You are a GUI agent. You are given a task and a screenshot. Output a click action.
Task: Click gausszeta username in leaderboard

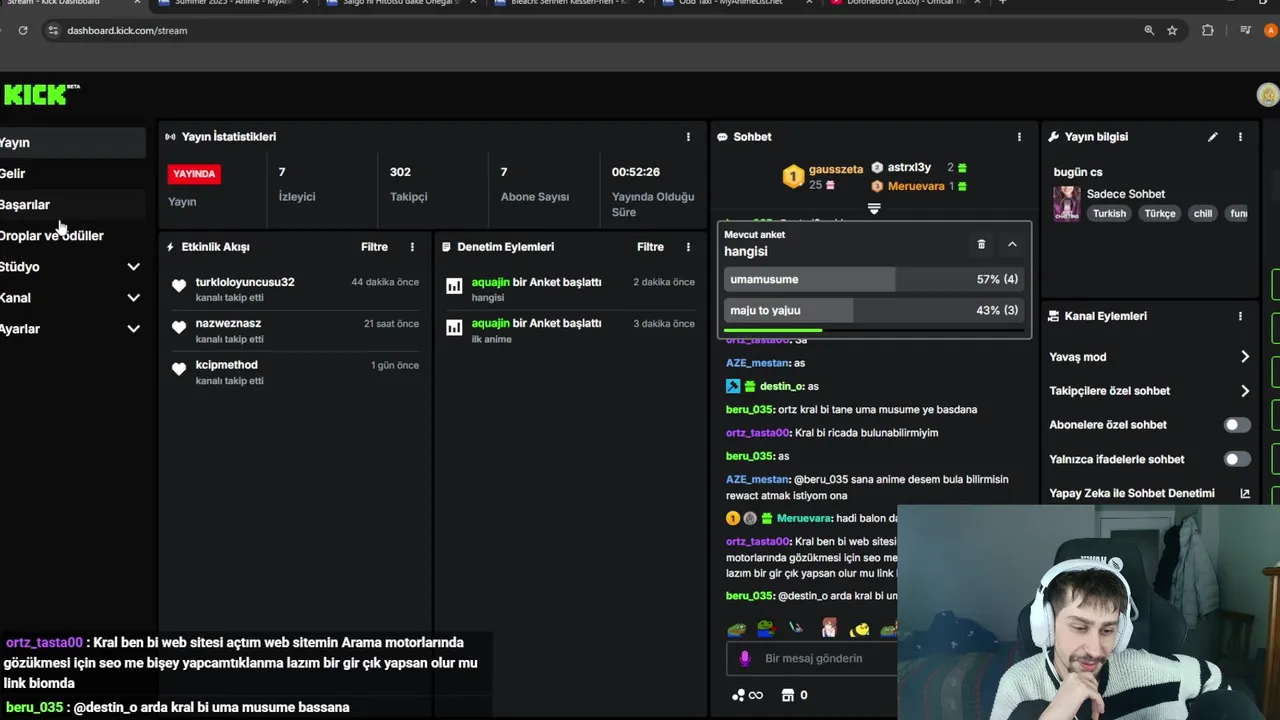[836, 169]
